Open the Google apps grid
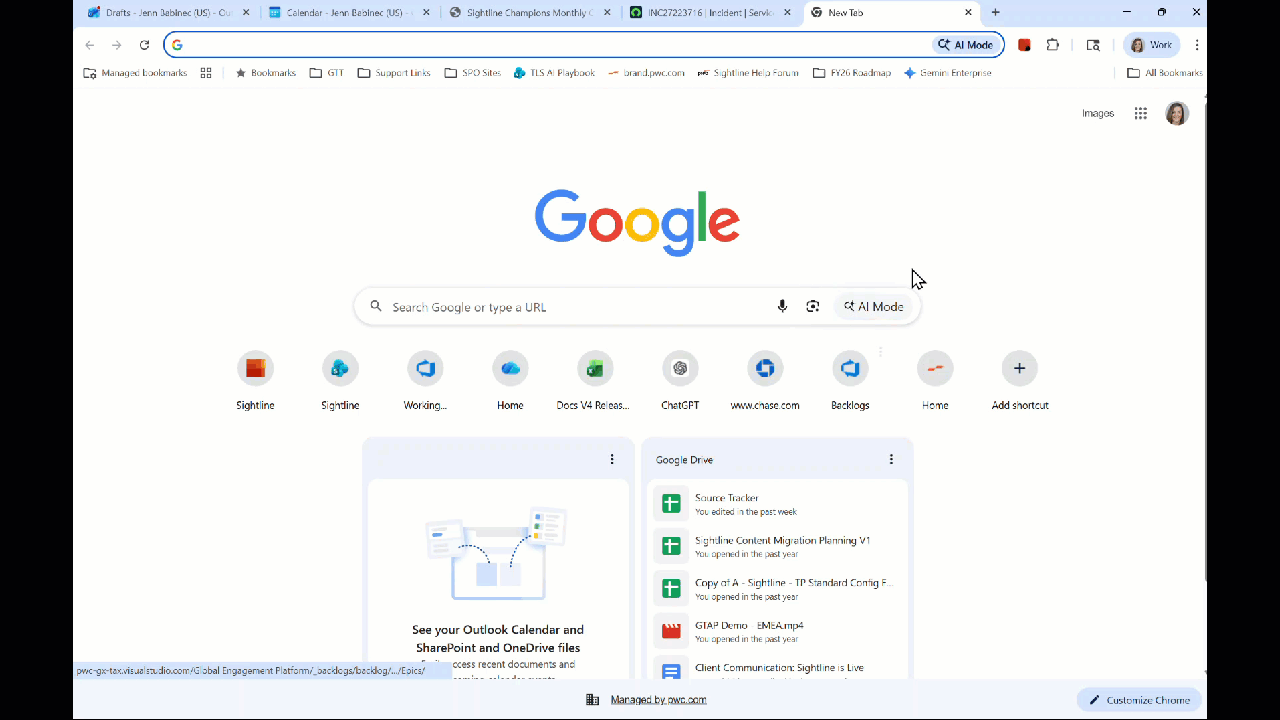Image resolution: width=1280 pixels, height=720 pixels. click(1141, 113)
